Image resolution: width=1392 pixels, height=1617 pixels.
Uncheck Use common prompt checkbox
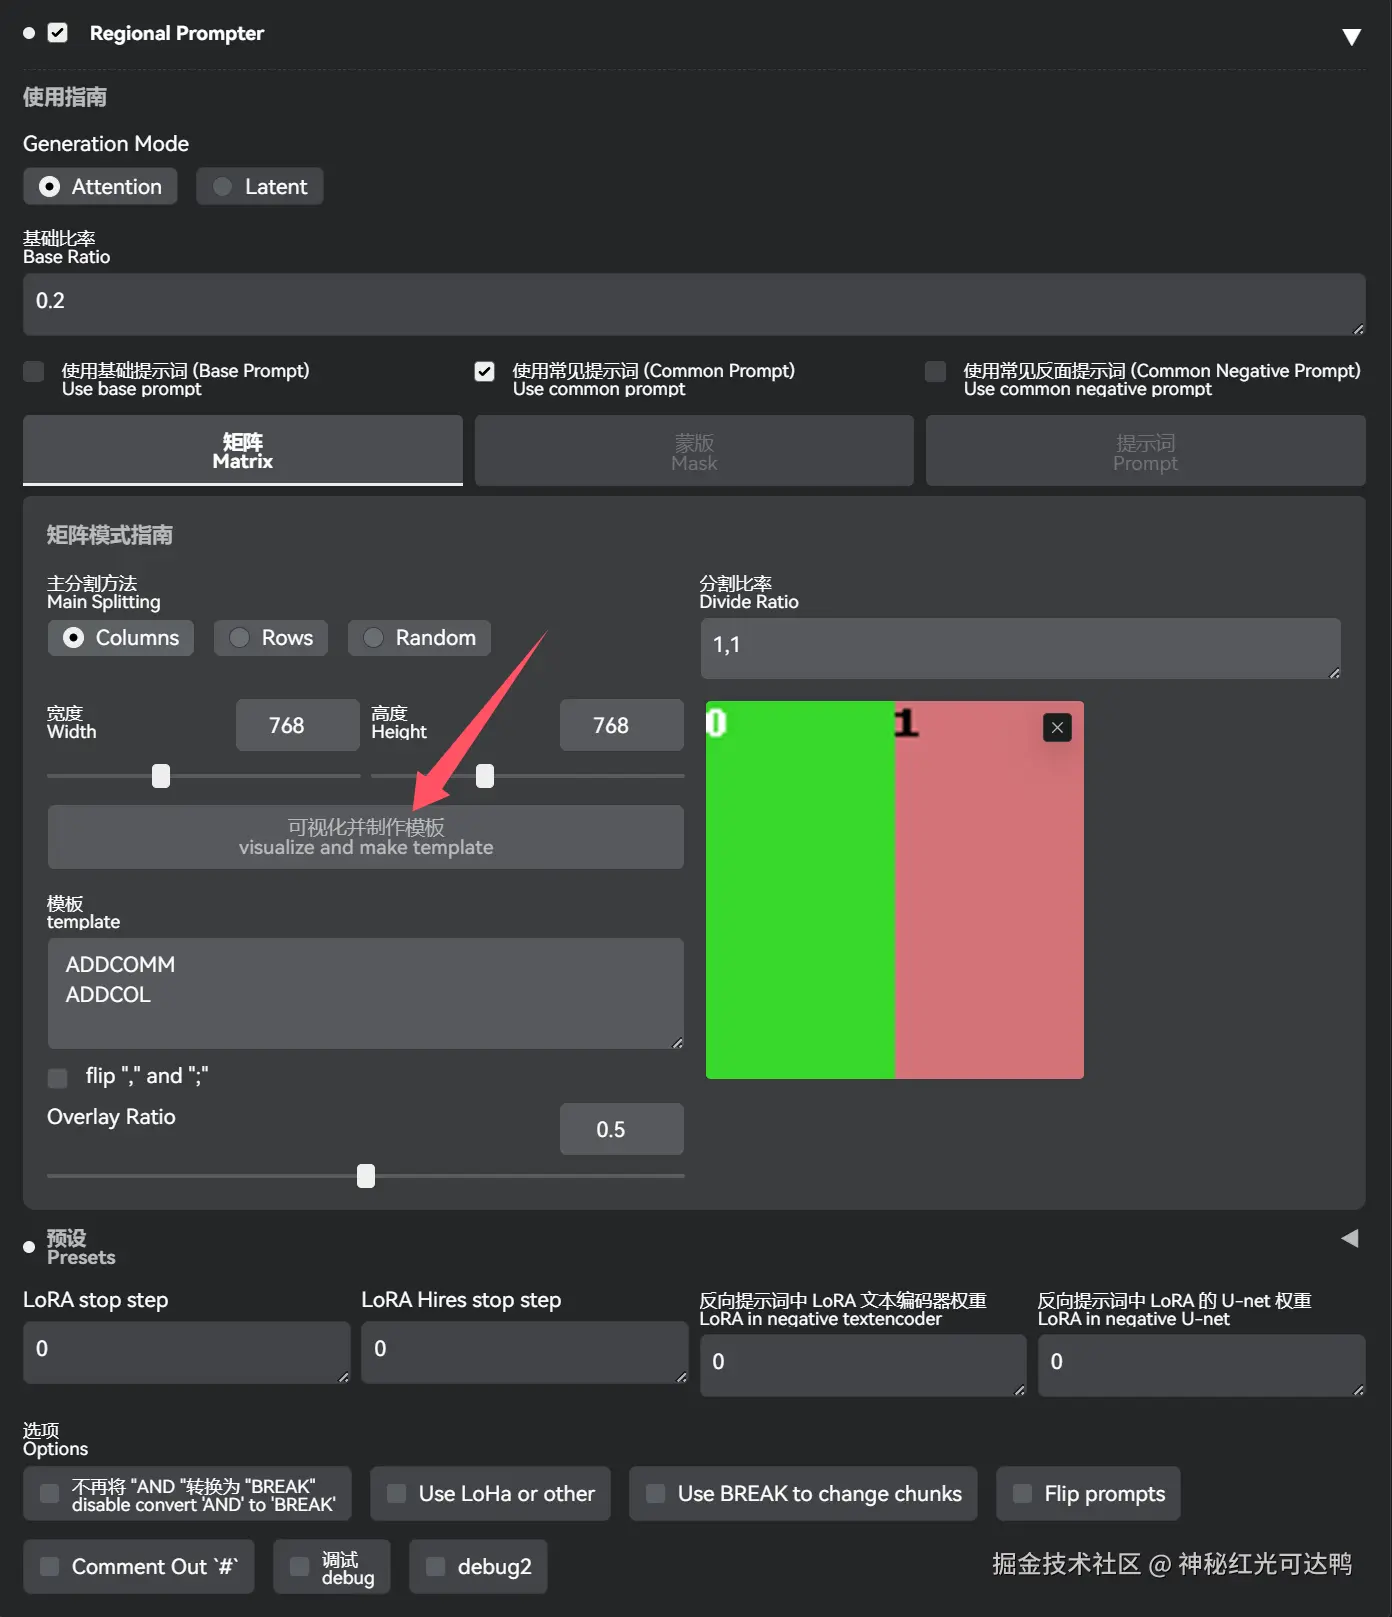485,372
